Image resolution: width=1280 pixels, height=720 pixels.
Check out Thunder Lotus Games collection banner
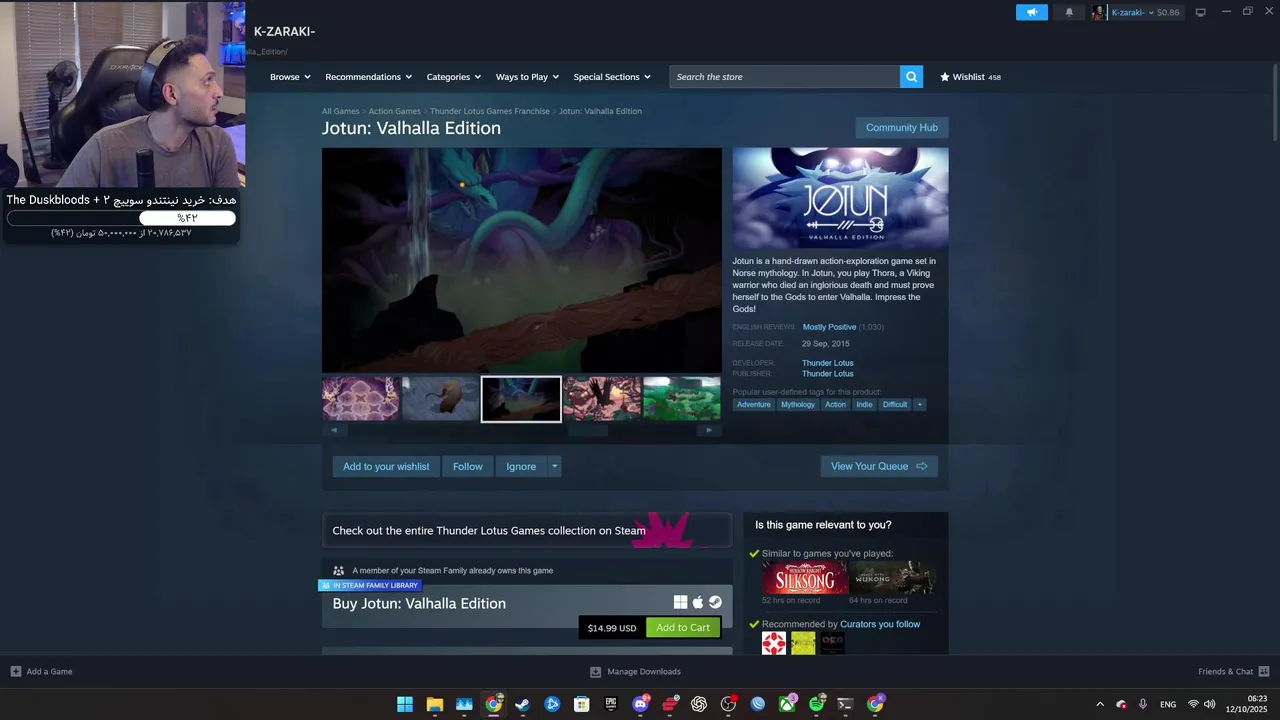point(527,530)
